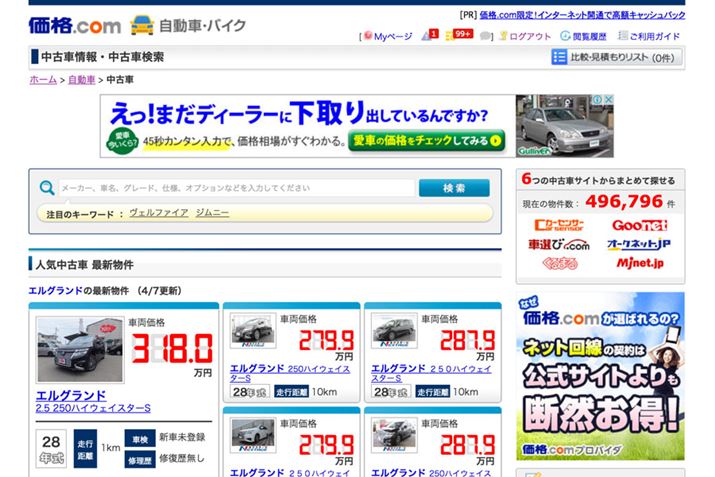Open ご利用ガイド usage guide

(x=649, y=36)
